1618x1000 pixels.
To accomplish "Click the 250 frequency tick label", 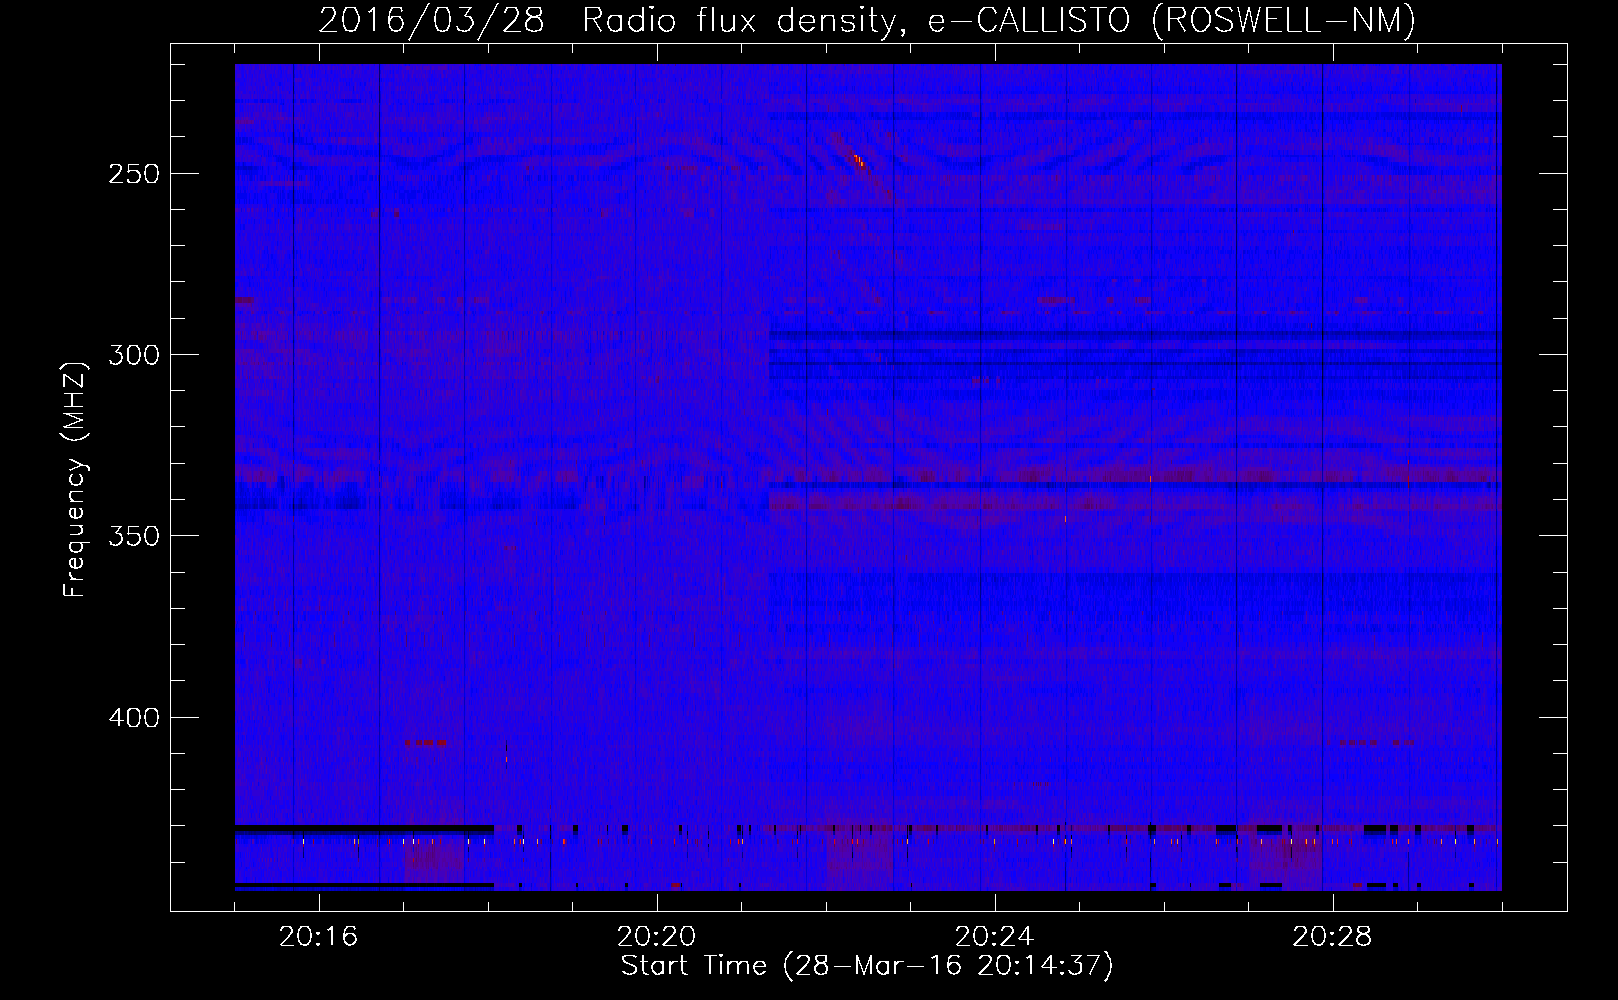I will (134, 174).
